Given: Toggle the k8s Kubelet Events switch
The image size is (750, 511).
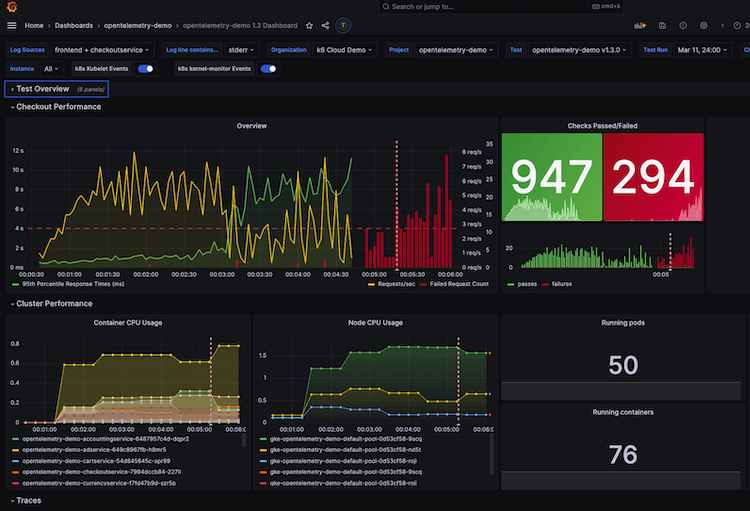Looking at the screenshot, I should (x=146, y=69).
